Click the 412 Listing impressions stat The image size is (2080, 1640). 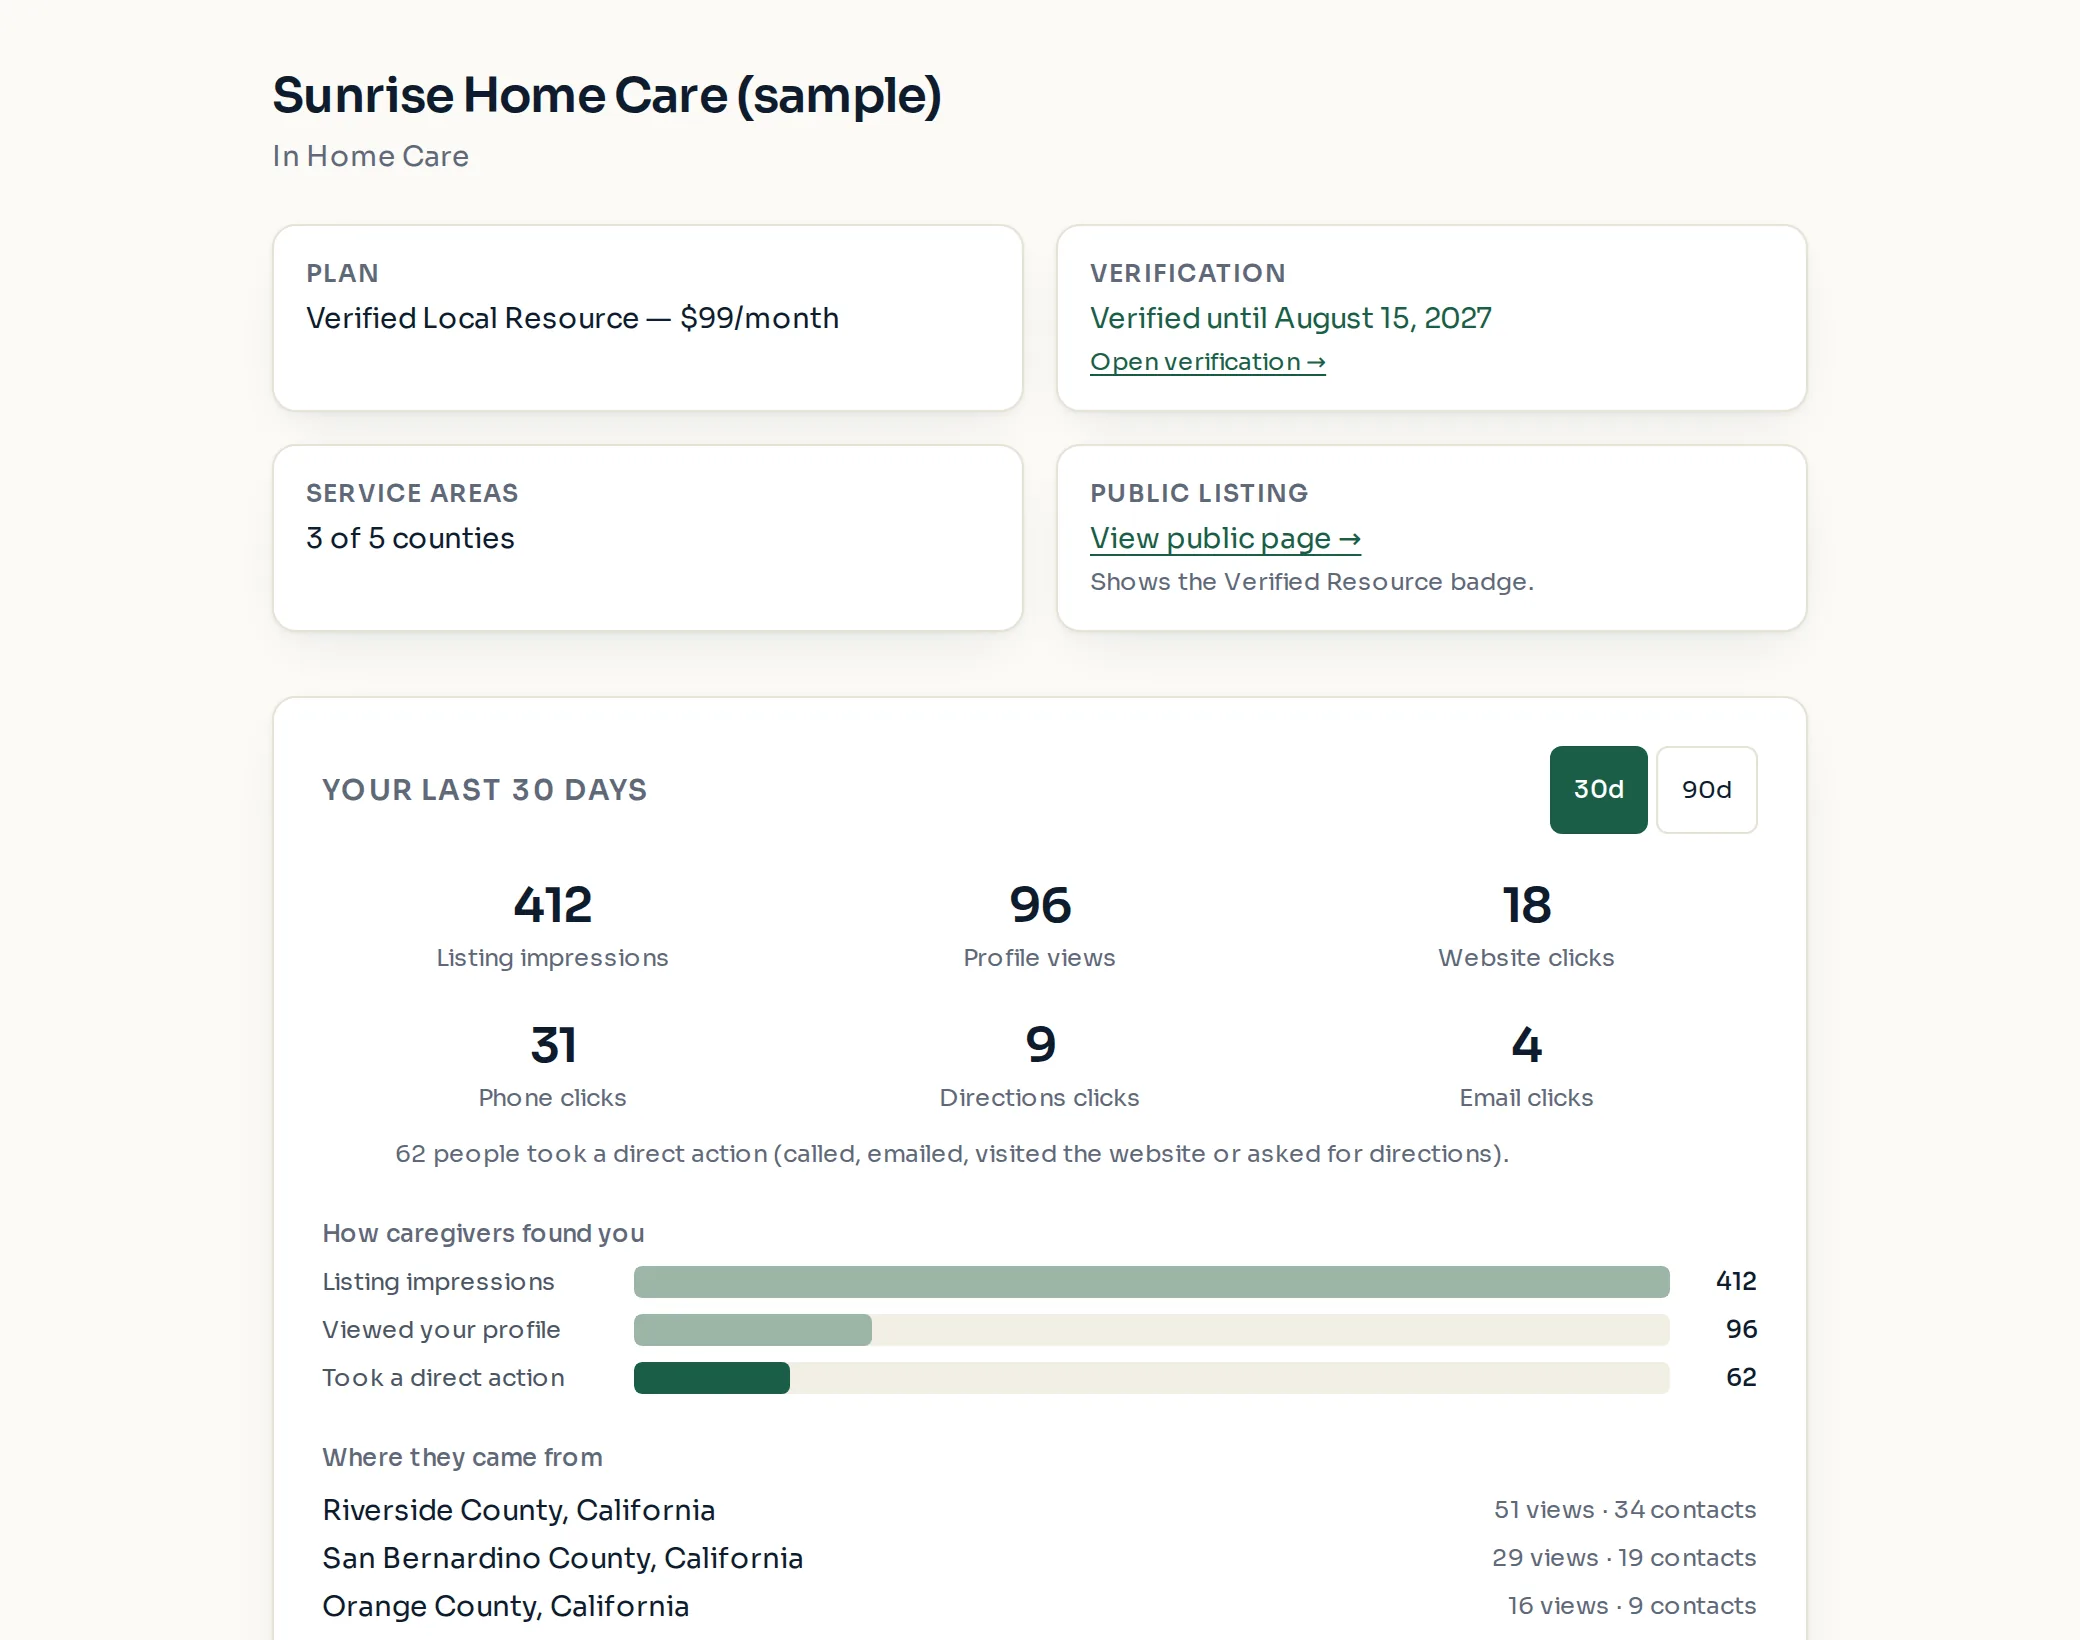(x=552, y=926)
